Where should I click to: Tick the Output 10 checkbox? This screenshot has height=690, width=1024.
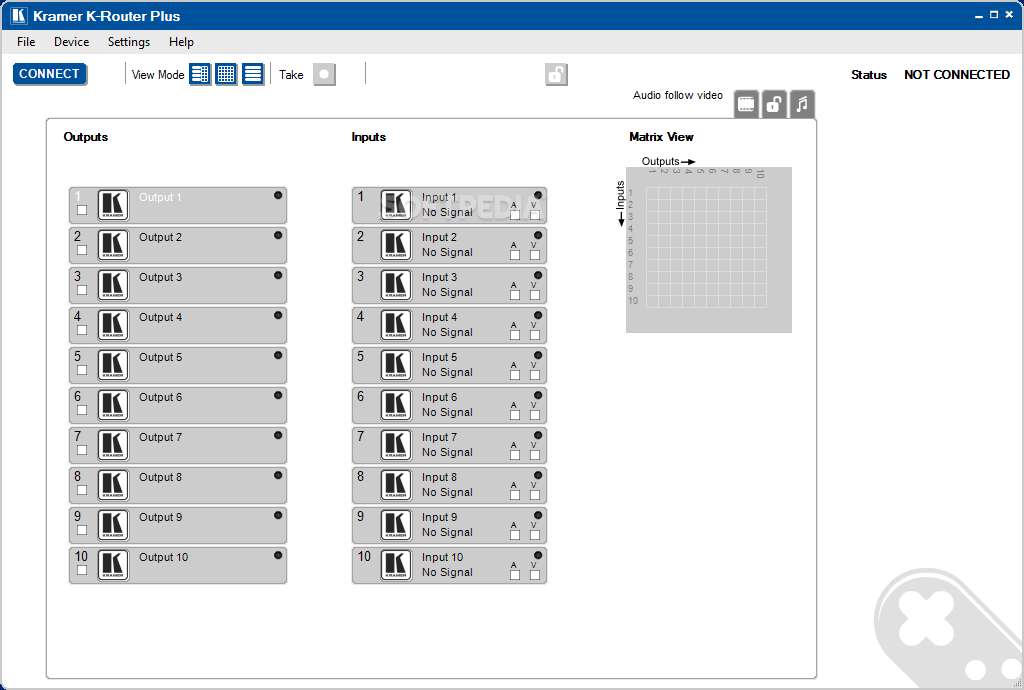(x=82, y=570)
